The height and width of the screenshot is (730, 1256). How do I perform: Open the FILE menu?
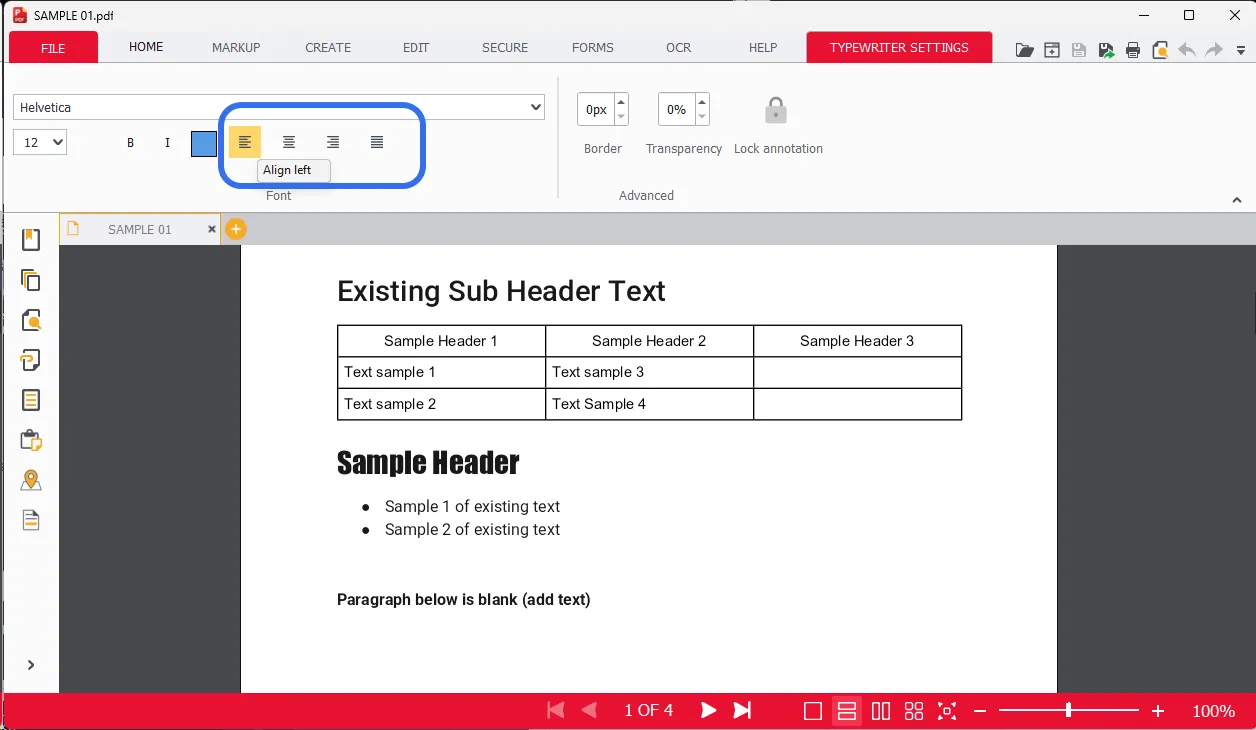tap(53, 47)
